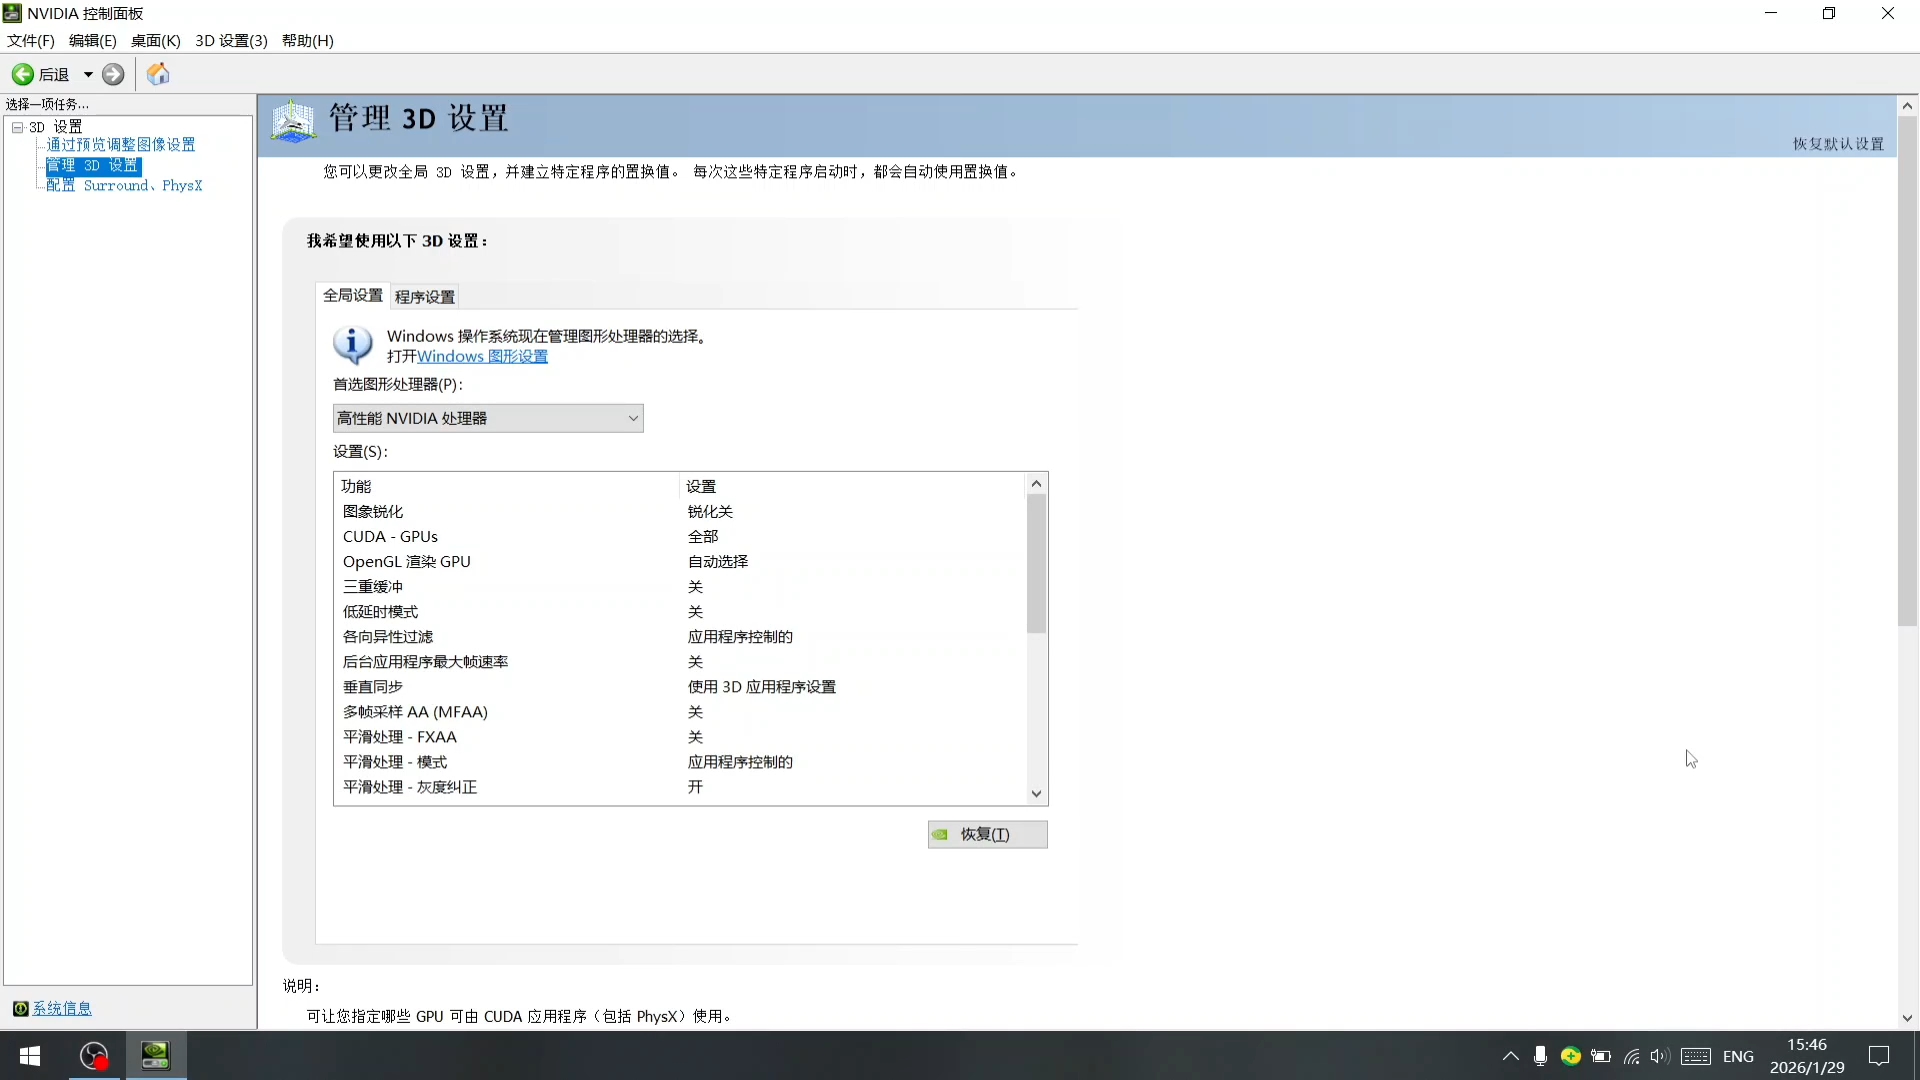Open the Windows Start menu
Screen dimensions: 1920x1080
tap(30, 1056)
